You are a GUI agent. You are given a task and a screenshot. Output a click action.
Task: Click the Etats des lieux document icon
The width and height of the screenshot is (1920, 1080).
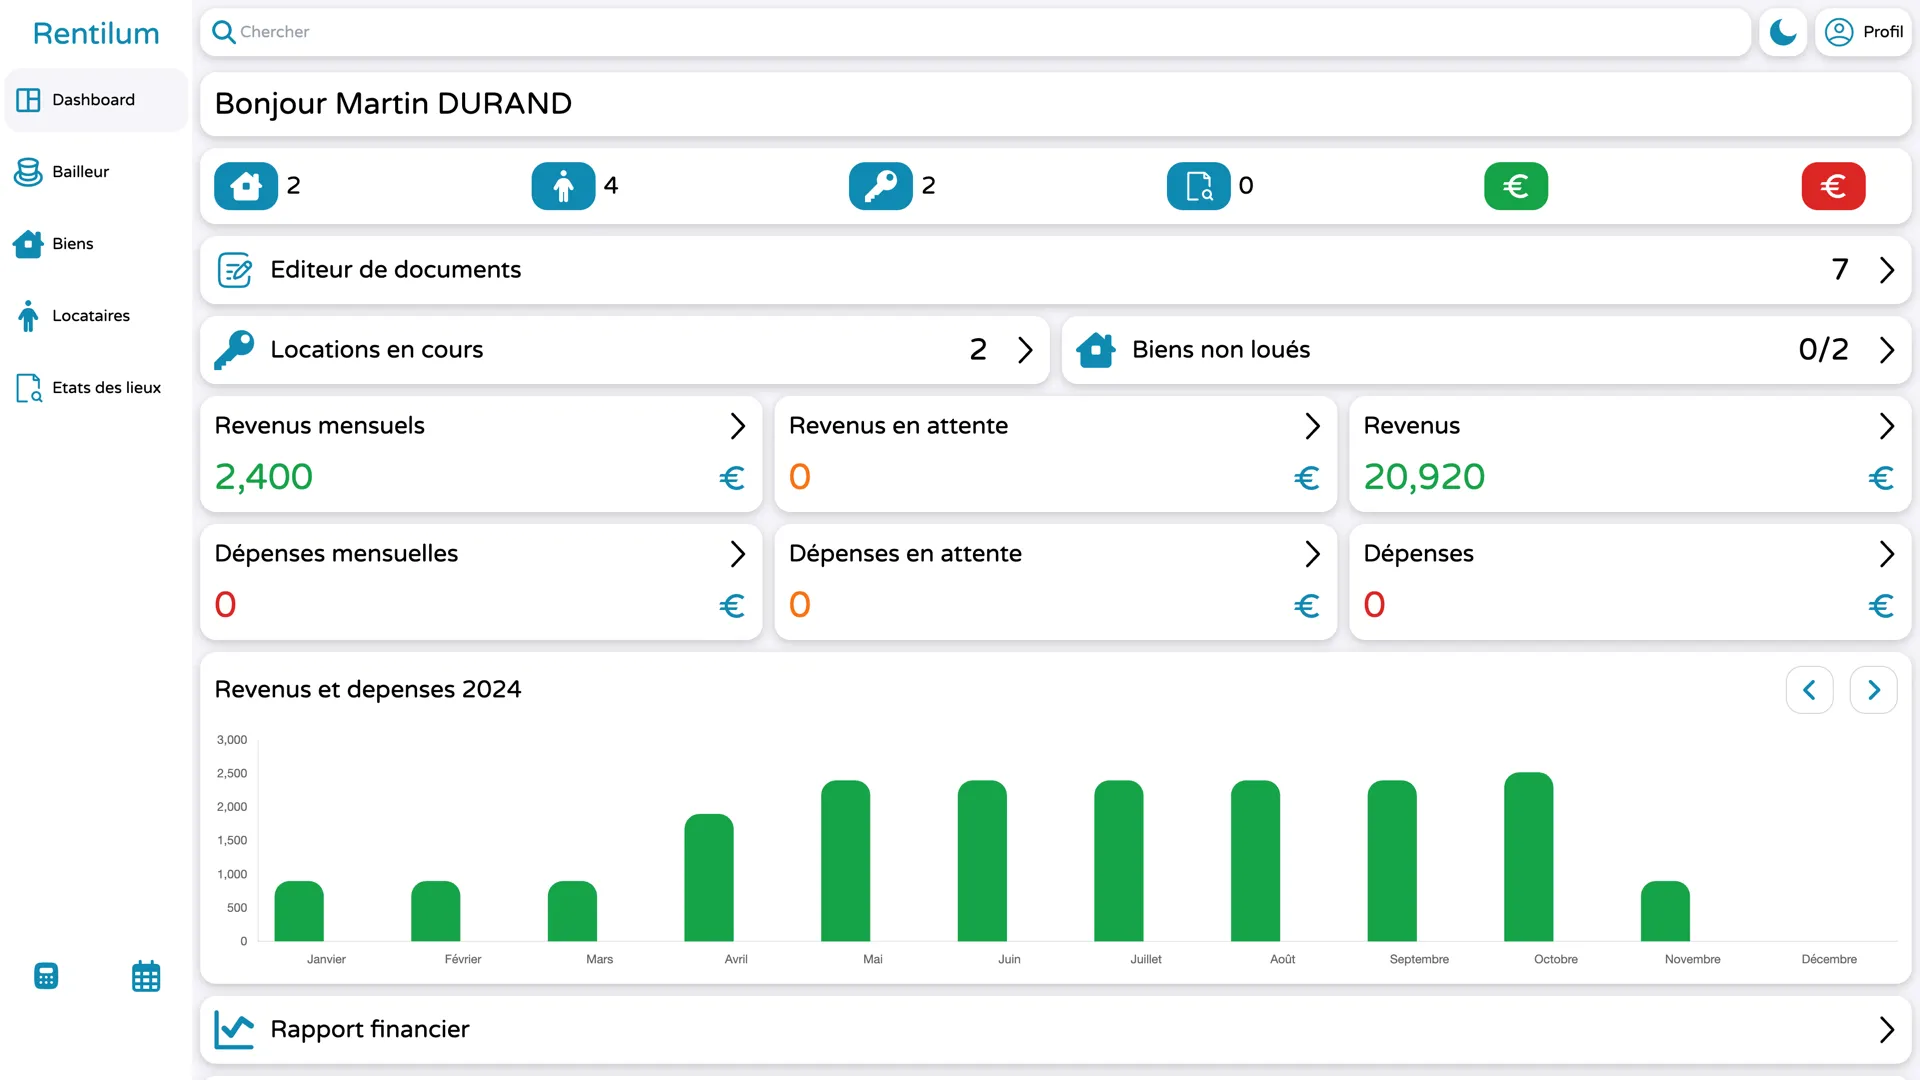coord(28,388)
